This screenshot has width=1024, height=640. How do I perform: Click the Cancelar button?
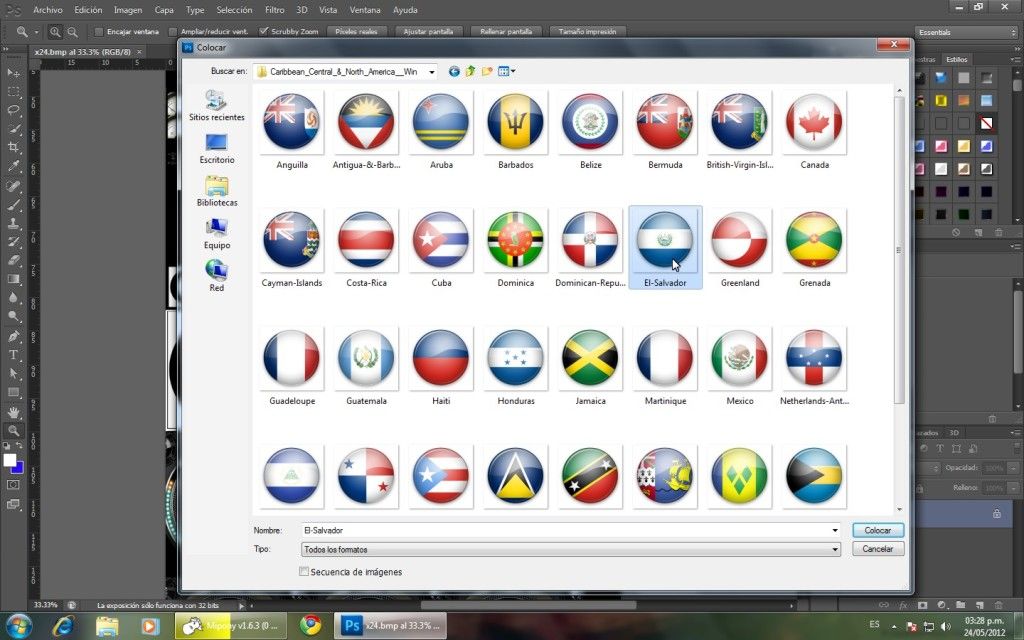click(878, 549)
